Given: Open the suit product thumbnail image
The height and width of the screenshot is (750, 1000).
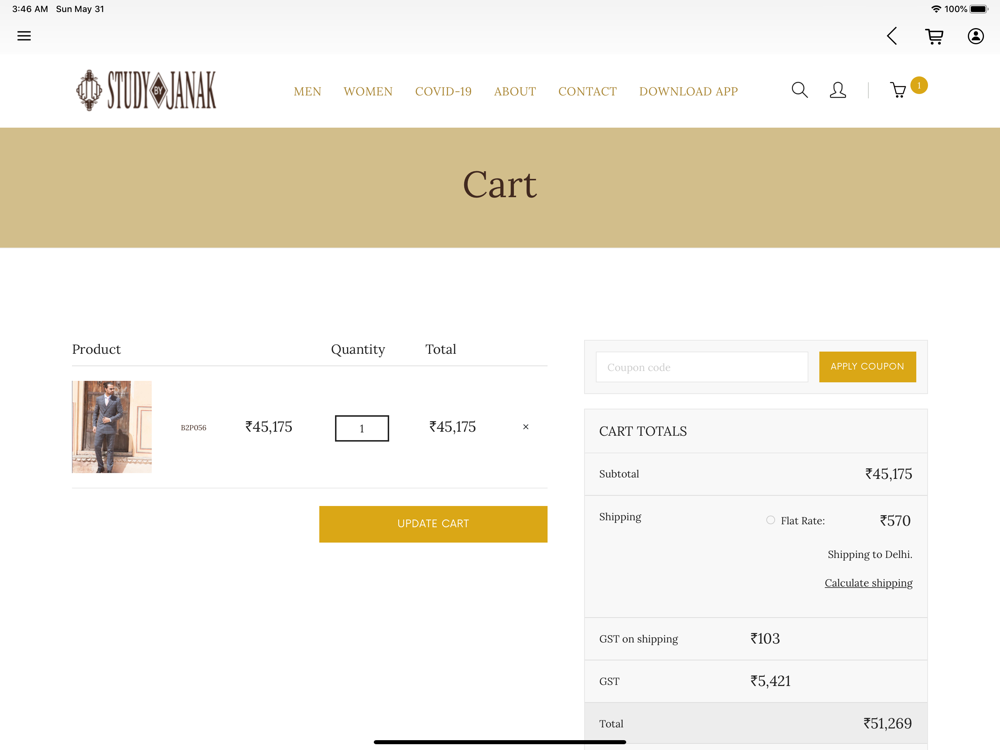Looking at the screenshot, I should click(112, 427).
